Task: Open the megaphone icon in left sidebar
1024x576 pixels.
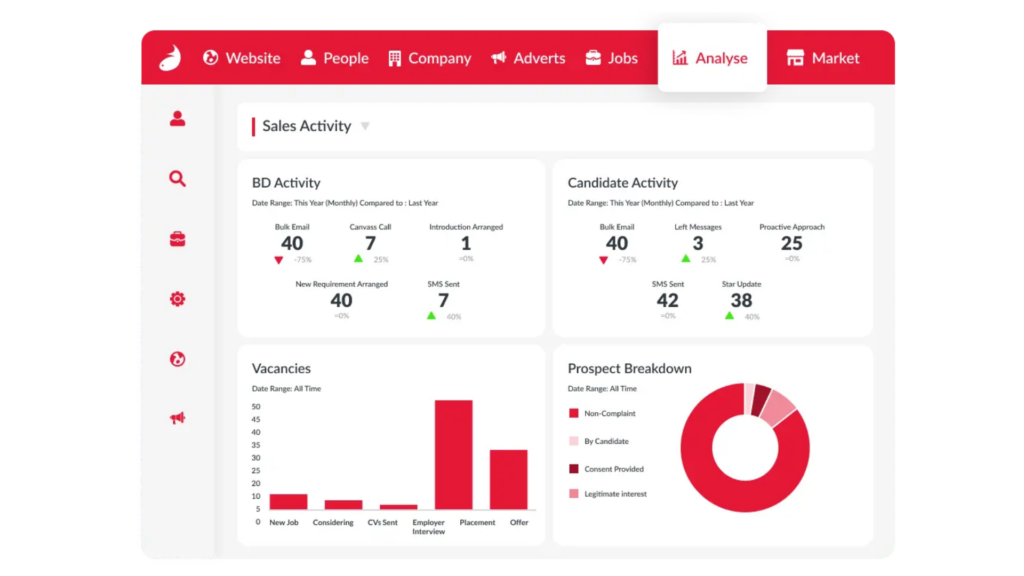Action: pyautogui.click(x=177, y=418)
